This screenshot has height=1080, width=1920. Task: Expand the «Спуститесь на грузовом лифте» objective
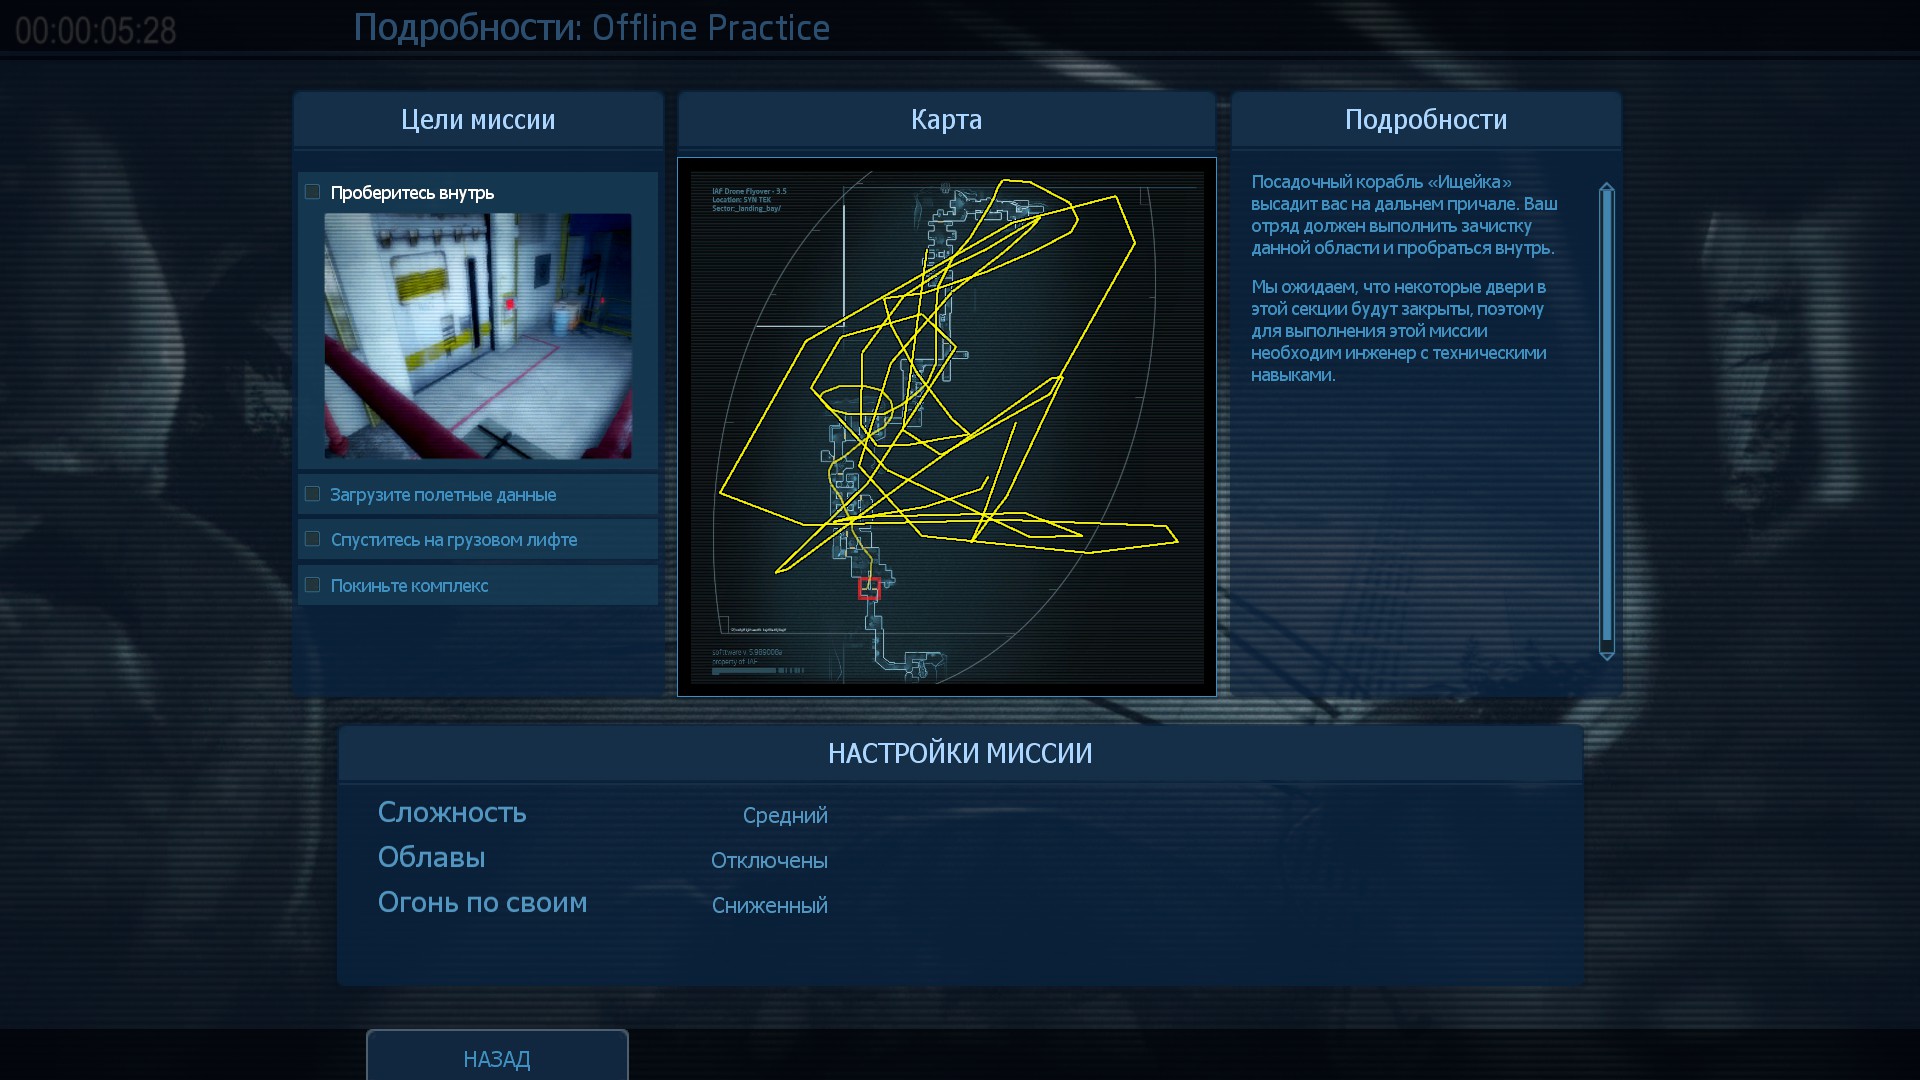(454, 540)
